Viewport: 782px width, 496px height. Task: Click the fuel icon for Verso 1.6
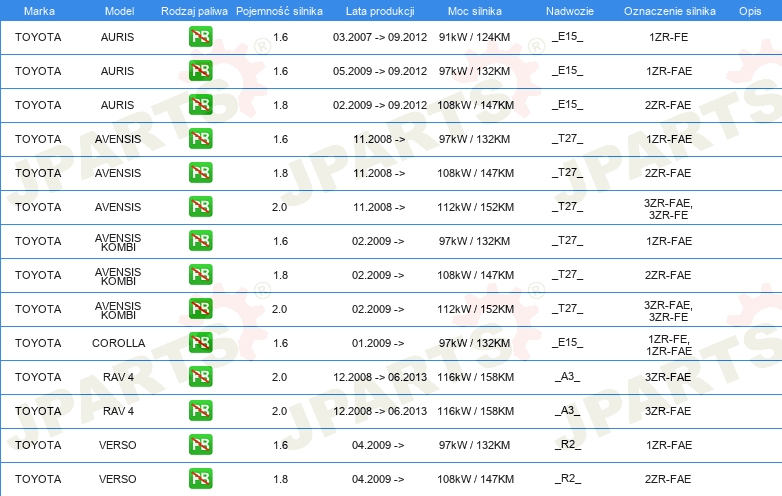coord(200,445)
